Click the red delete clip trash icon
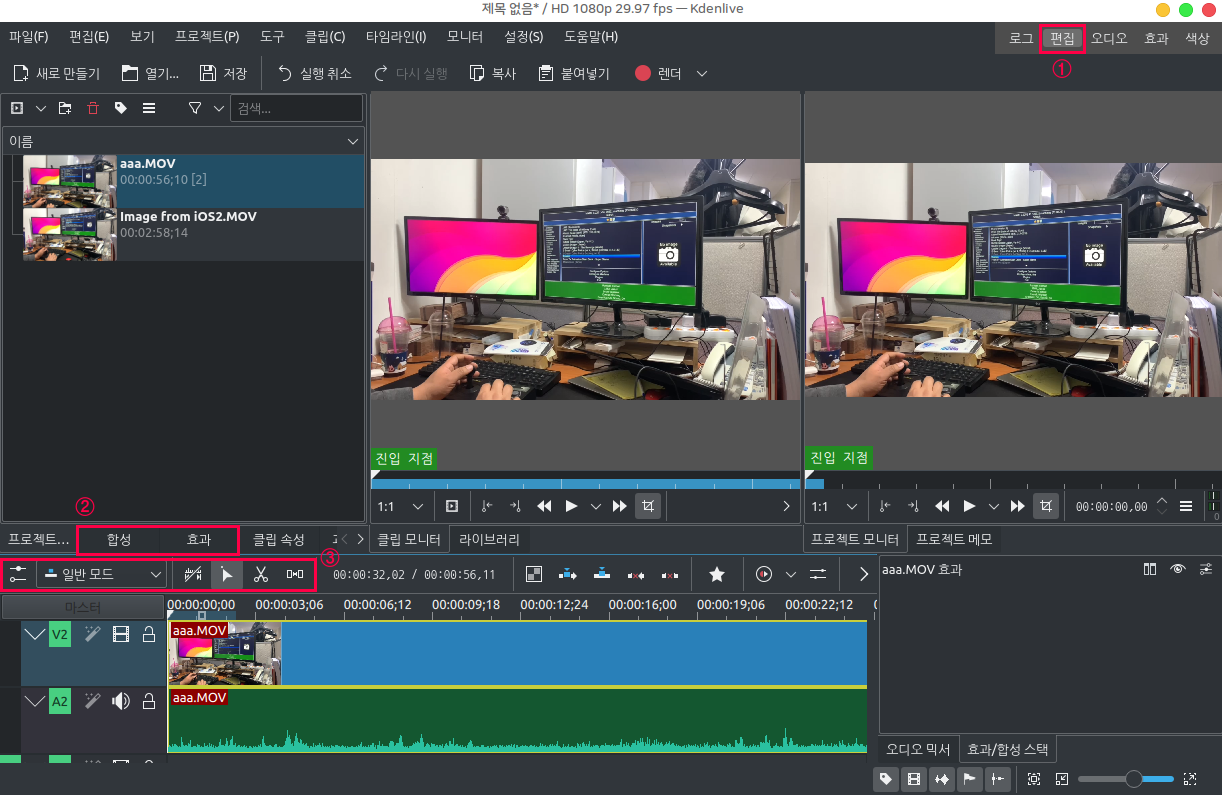 93,108
